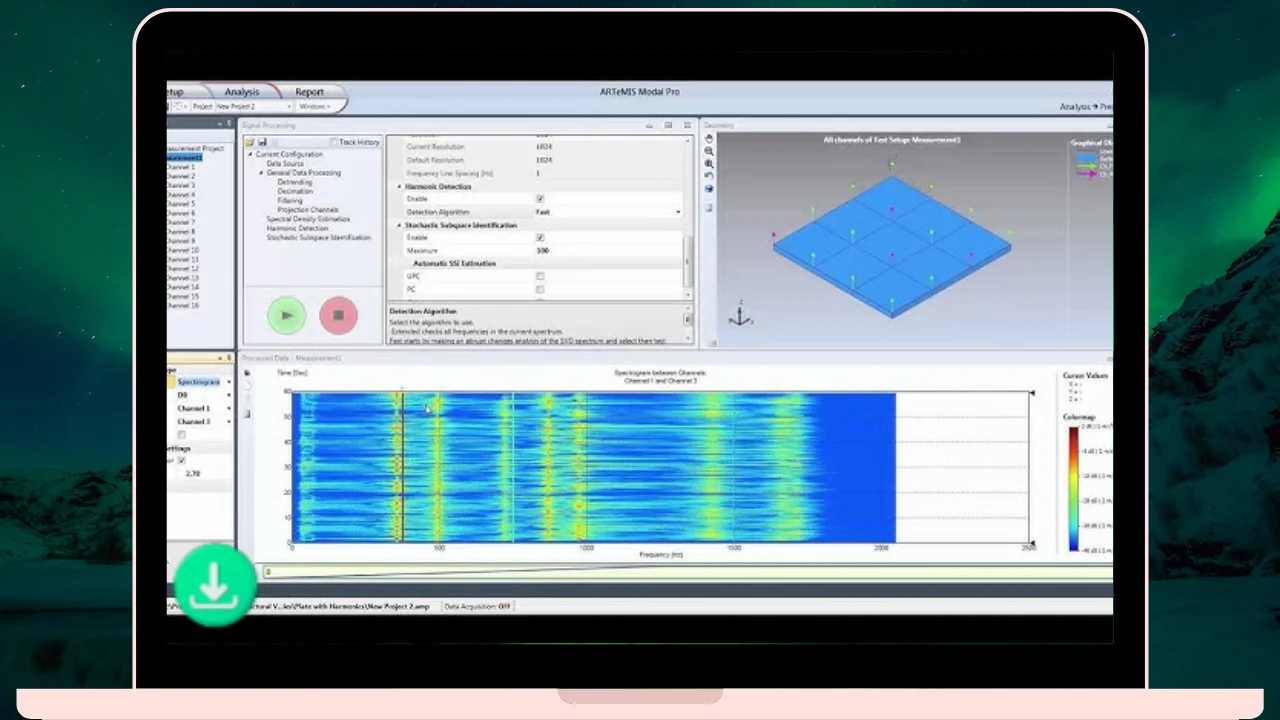This screenshot has height=720, width=1280.
Task: Select Data Source in configuration tree
Action: (285, 164)
